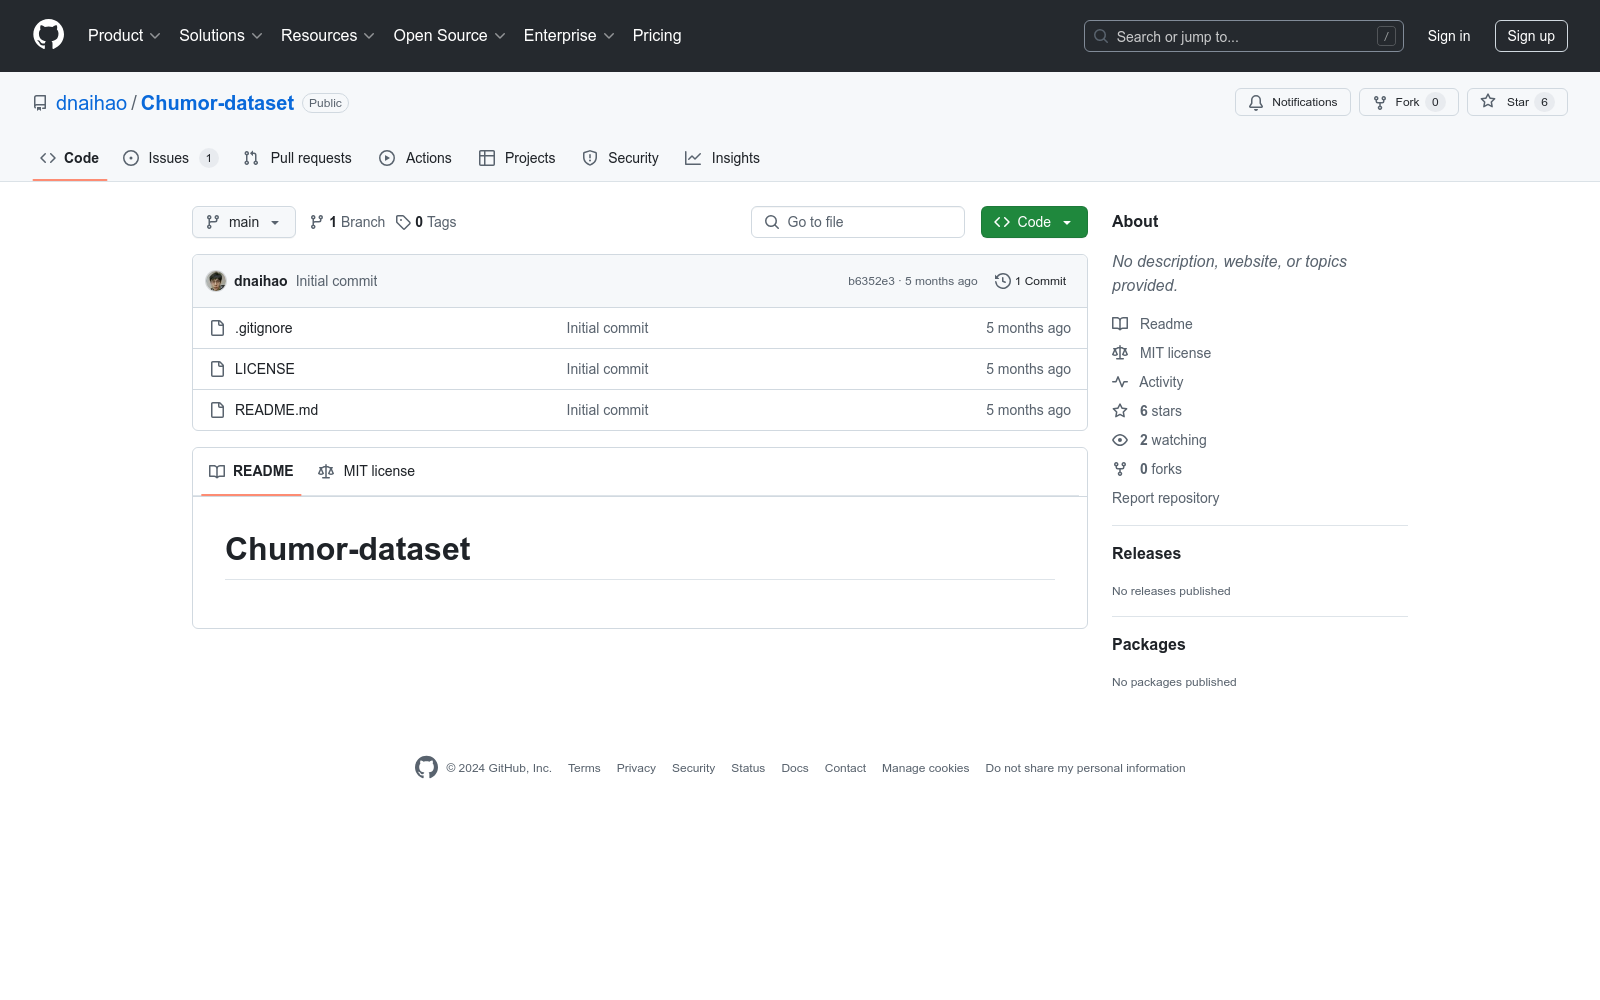Open the 0 Tags link
The image size is (1600, 1000).
point(426,222)
